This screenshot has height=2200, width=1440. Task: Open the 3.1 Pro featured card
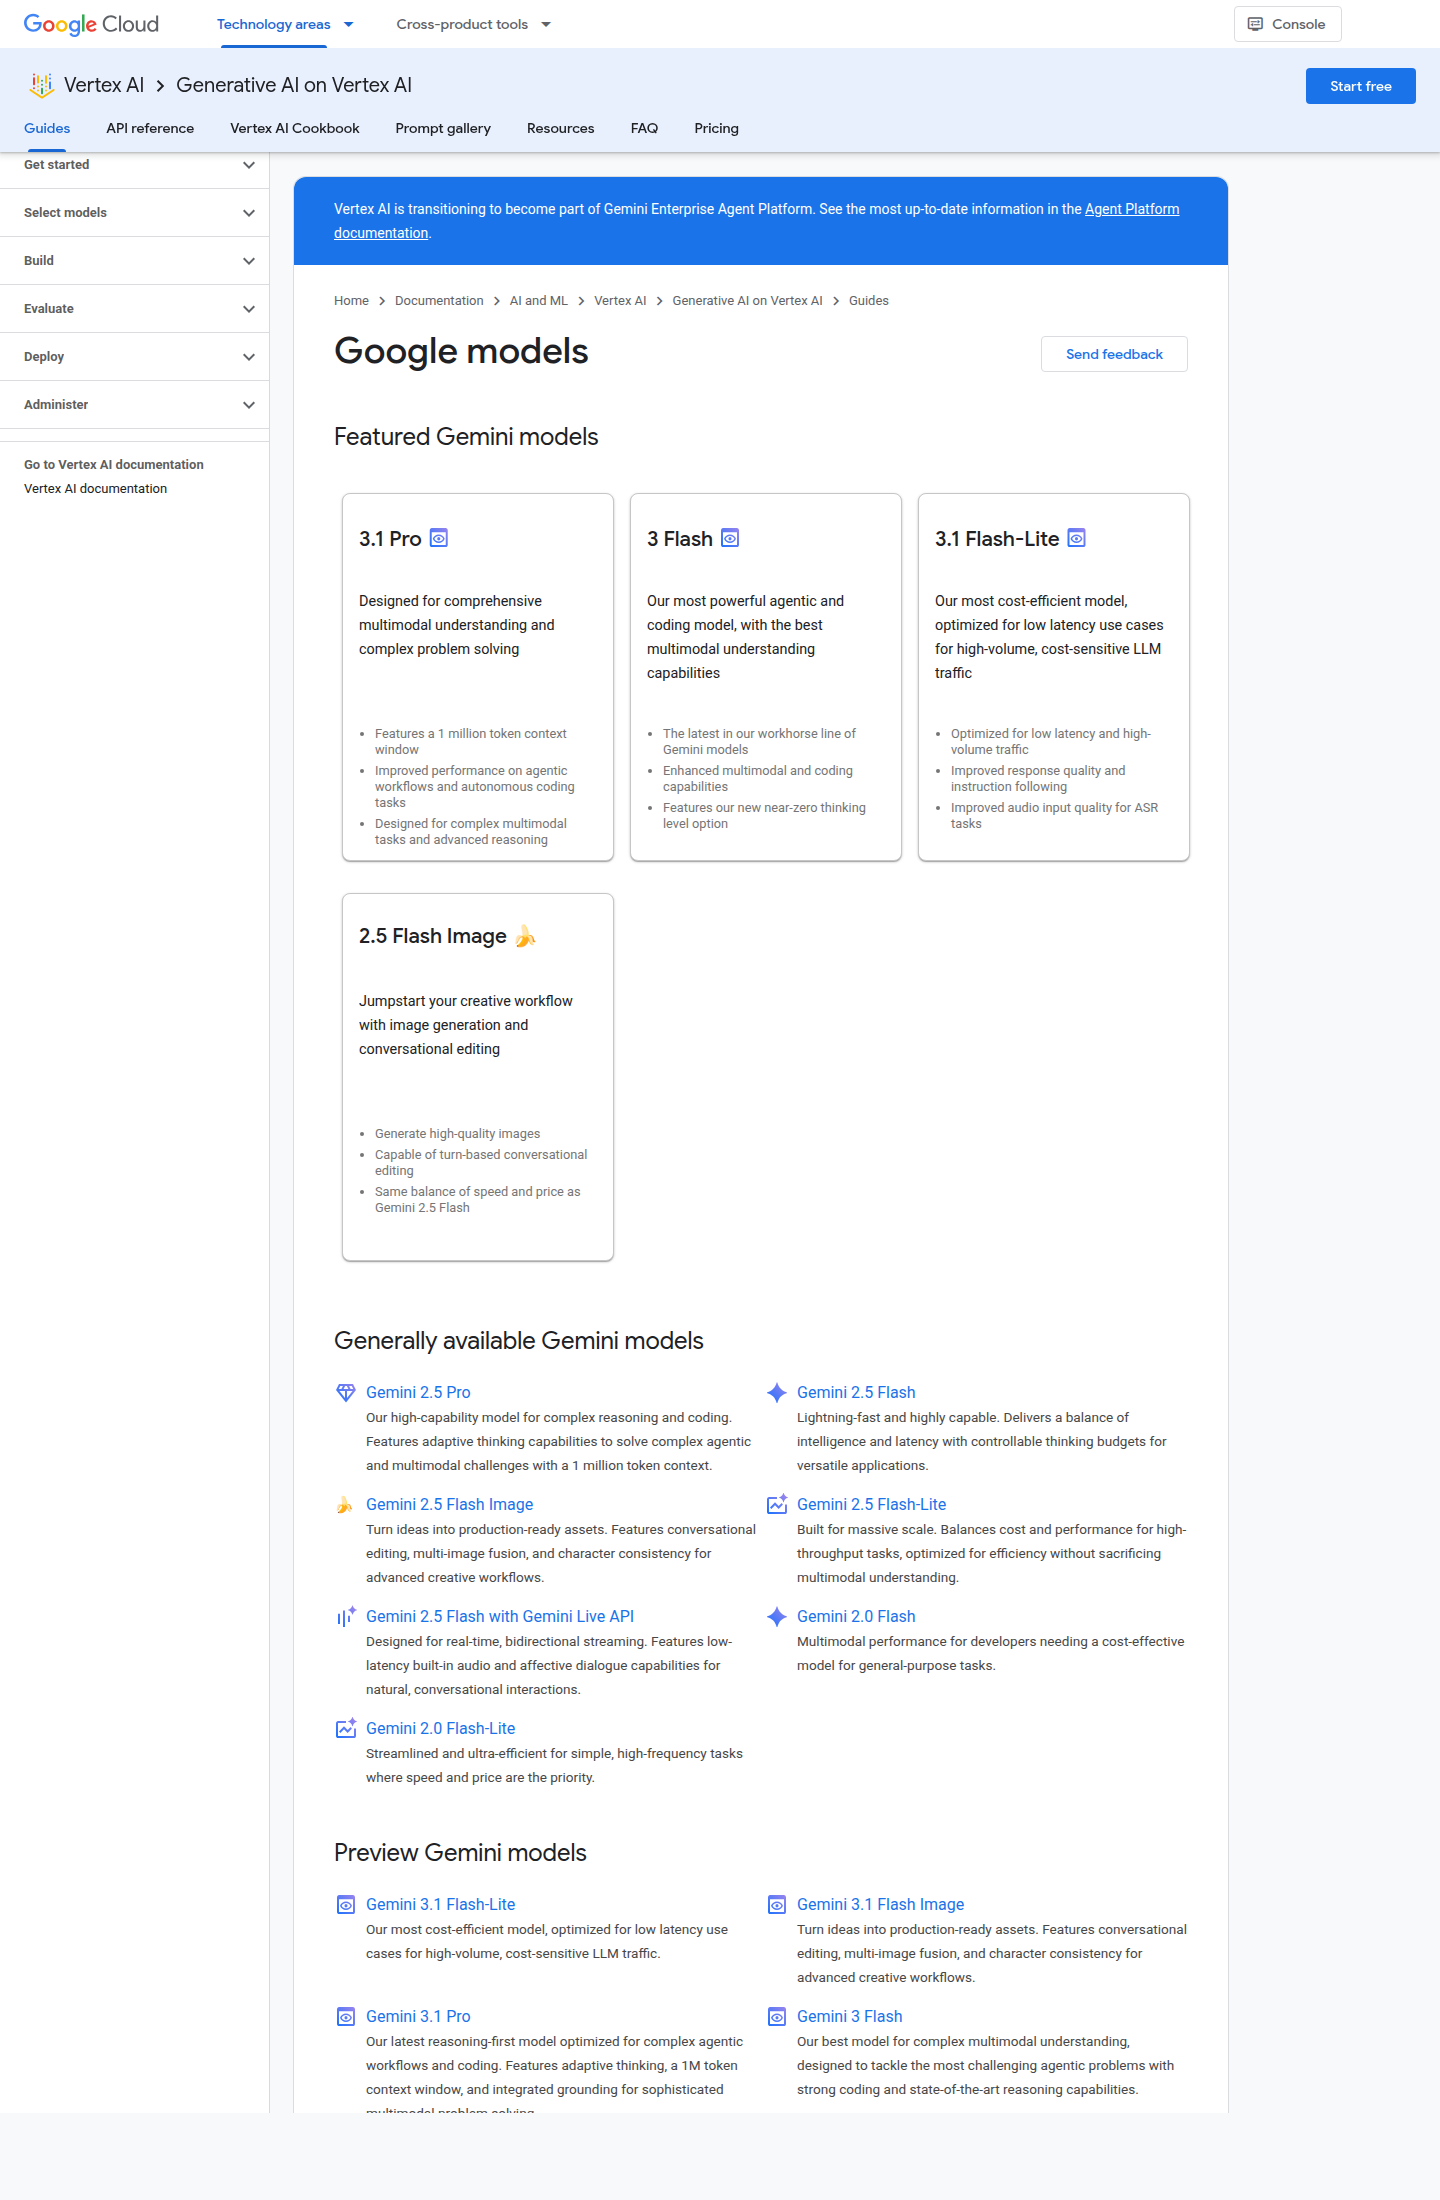478,677
